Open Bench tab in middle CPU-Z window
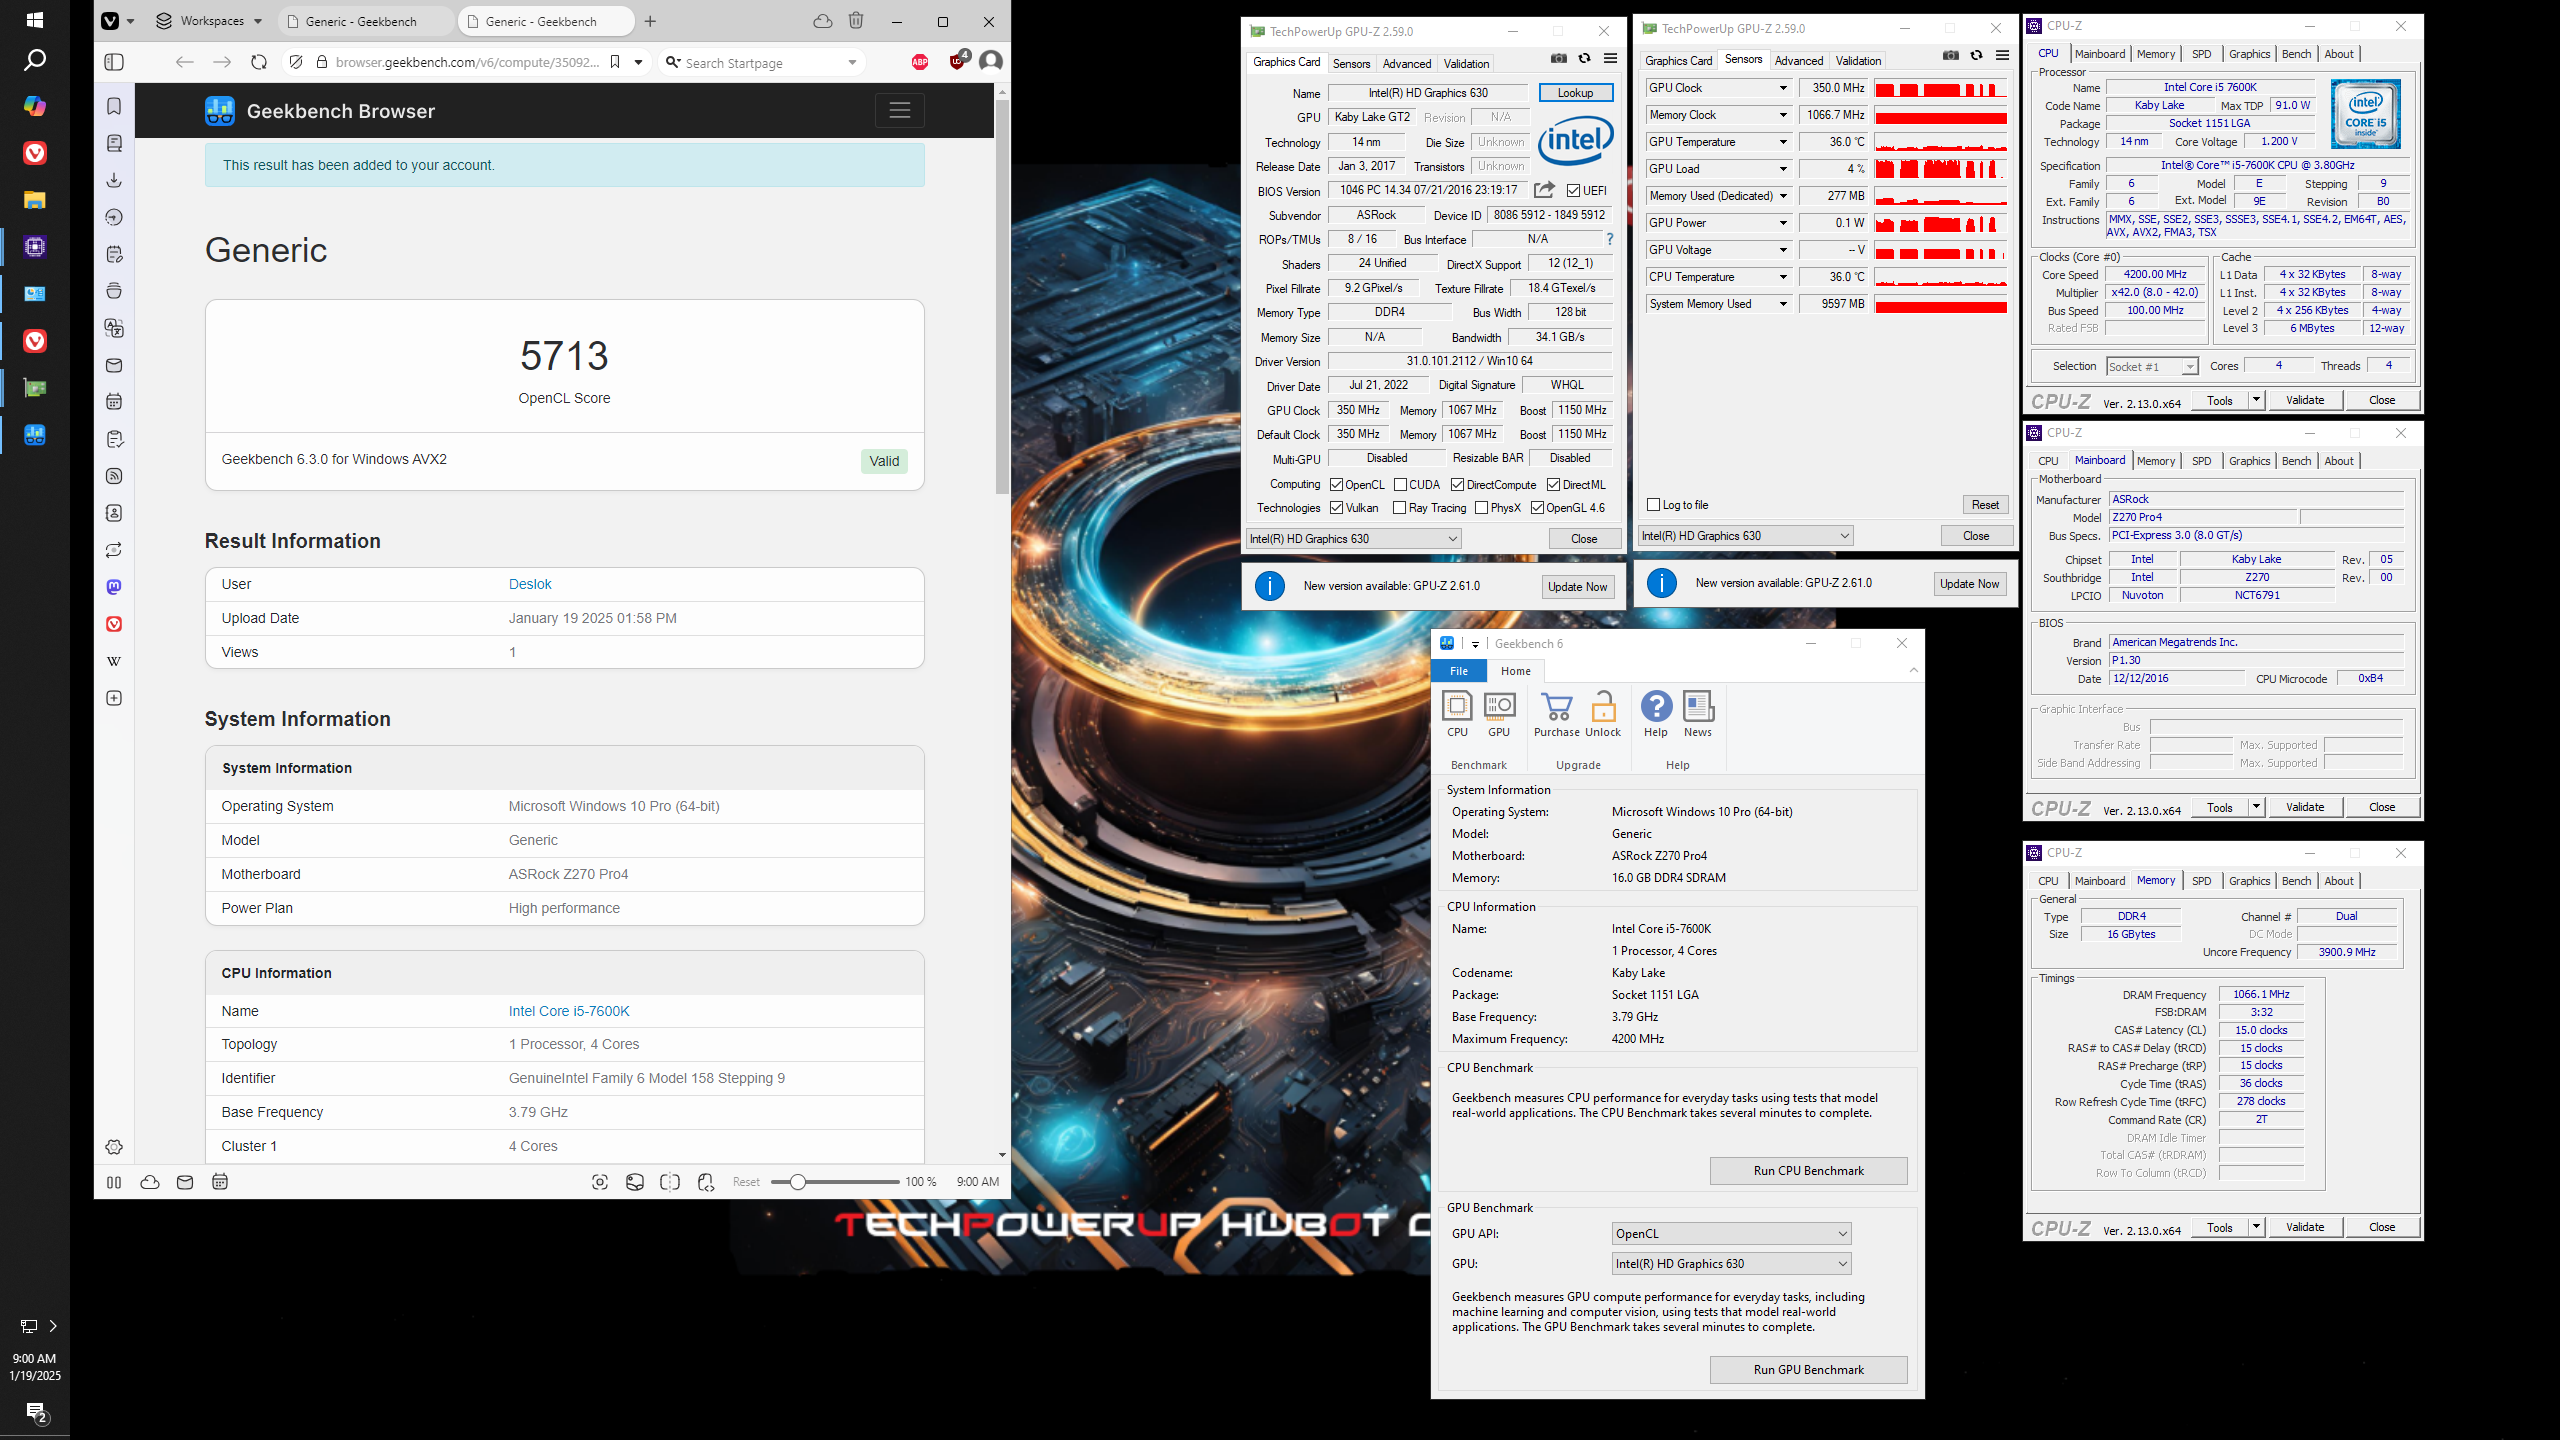This screenshot has height=1440, width=2560. click(2296, 461)
